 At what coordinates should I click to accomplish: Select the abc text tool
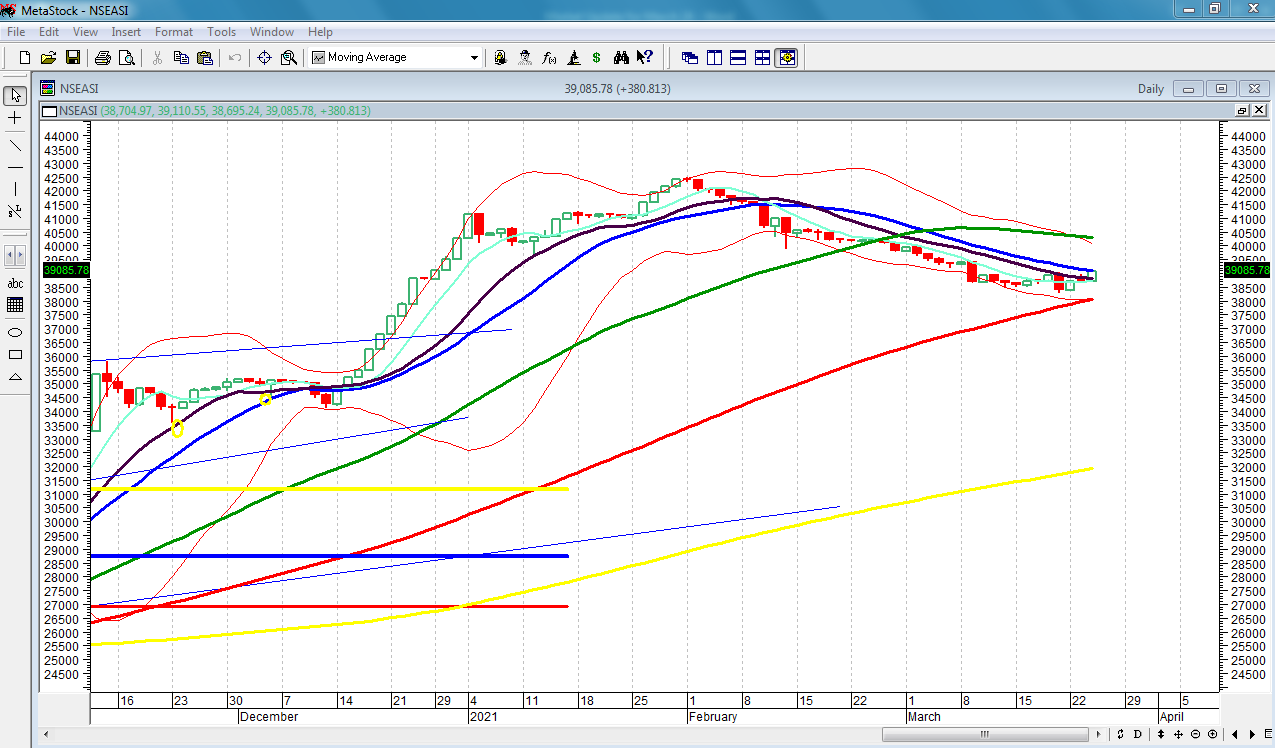tap(15, 283)
